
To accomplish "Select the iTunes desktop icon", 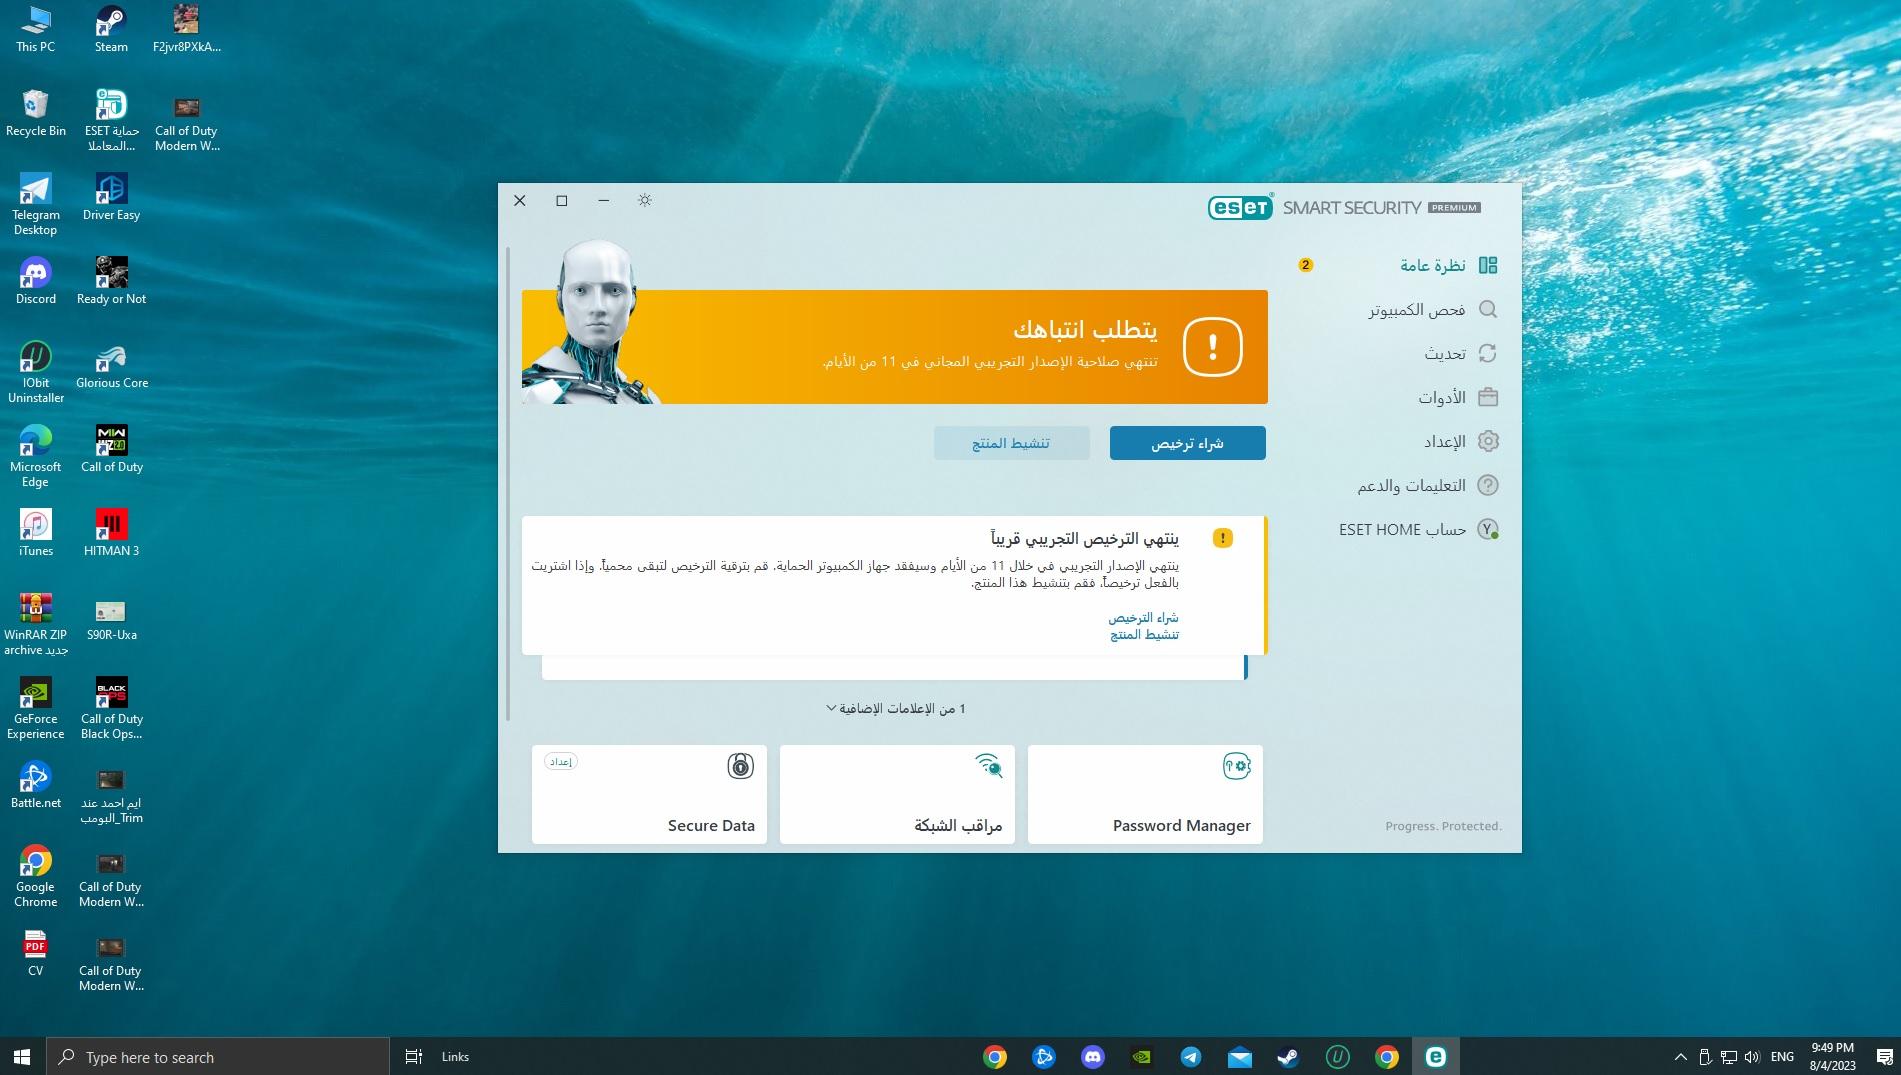I will tap(35, 533).
